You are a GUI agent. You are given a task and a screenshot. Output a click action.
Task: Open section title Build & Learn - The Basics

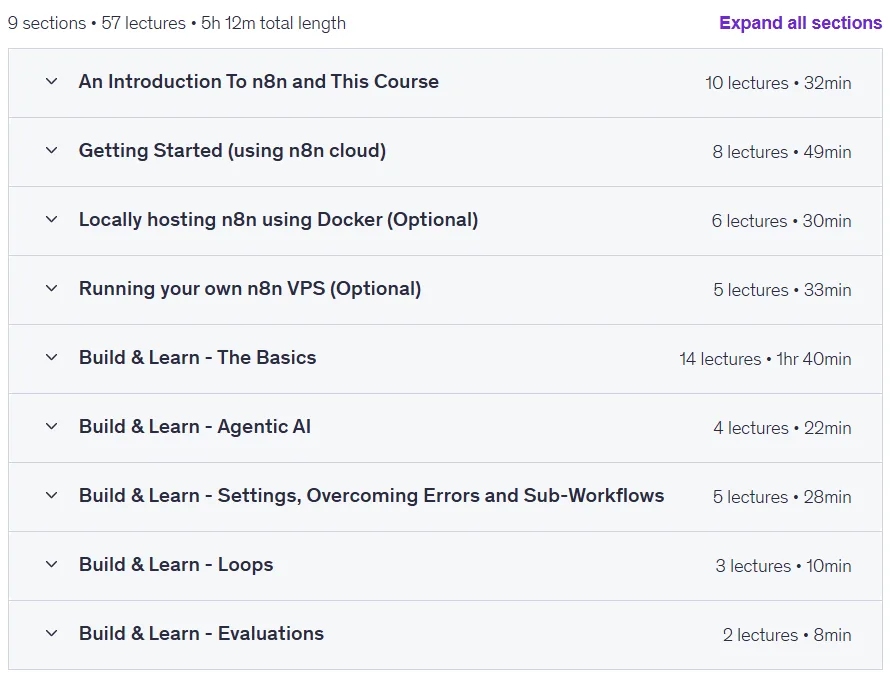coord(198,358)
